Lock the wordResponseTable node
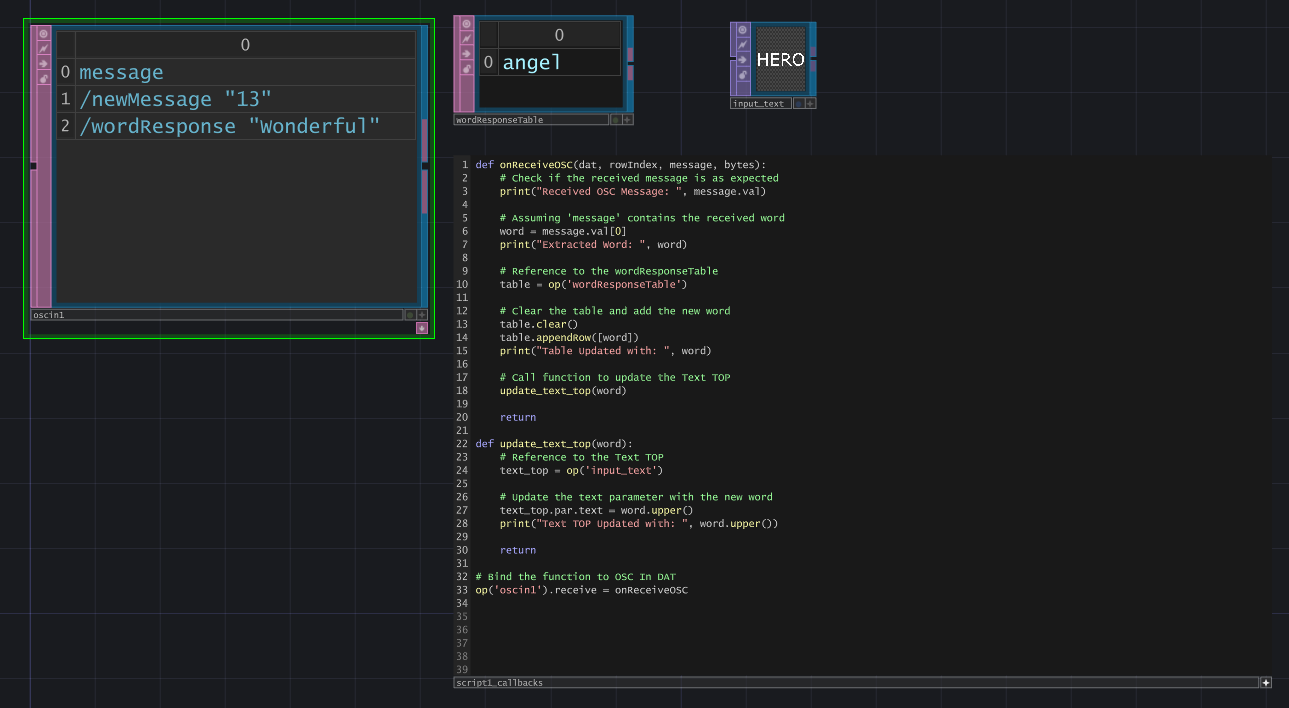Screen dimensions: 1289x708 (x=466, y=68)
